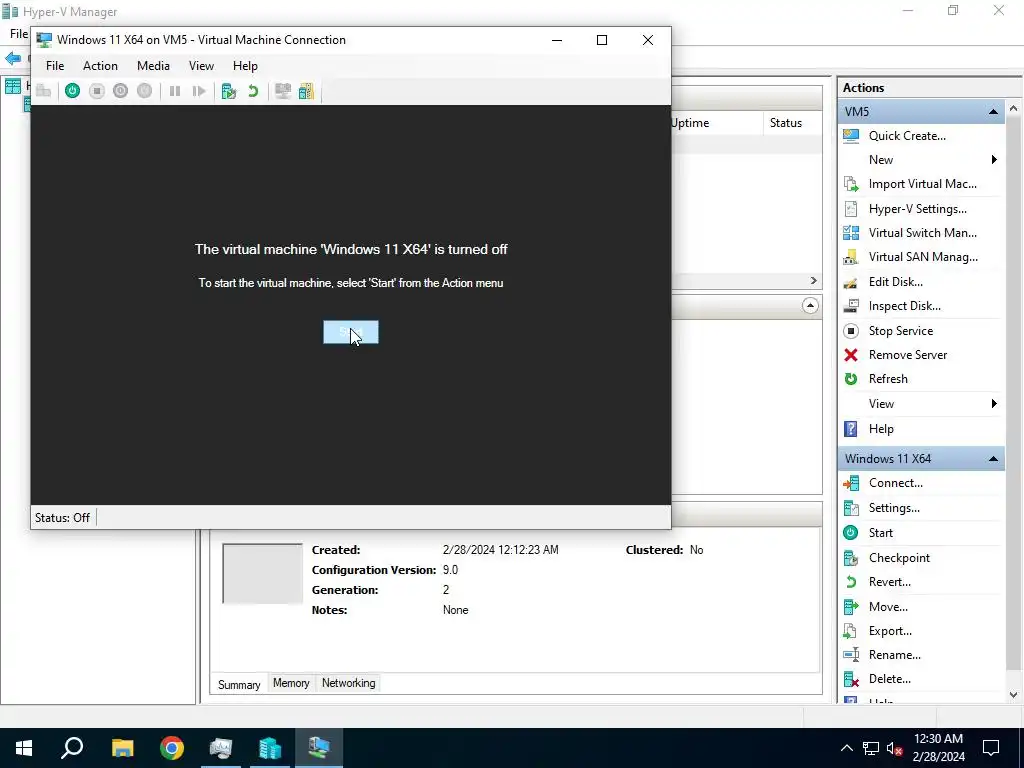Viewport: 1024px width, 768px height.
Task: Click the Reset play-step toolbar icon
Action: tap(199, 91)
